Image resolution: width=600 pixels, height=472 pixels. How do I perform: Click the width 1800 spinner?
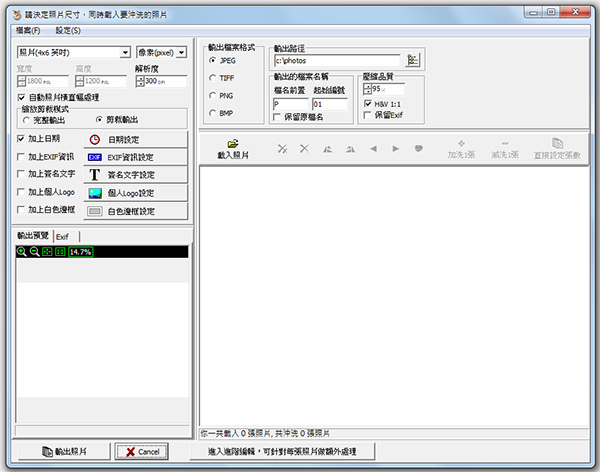21,81
